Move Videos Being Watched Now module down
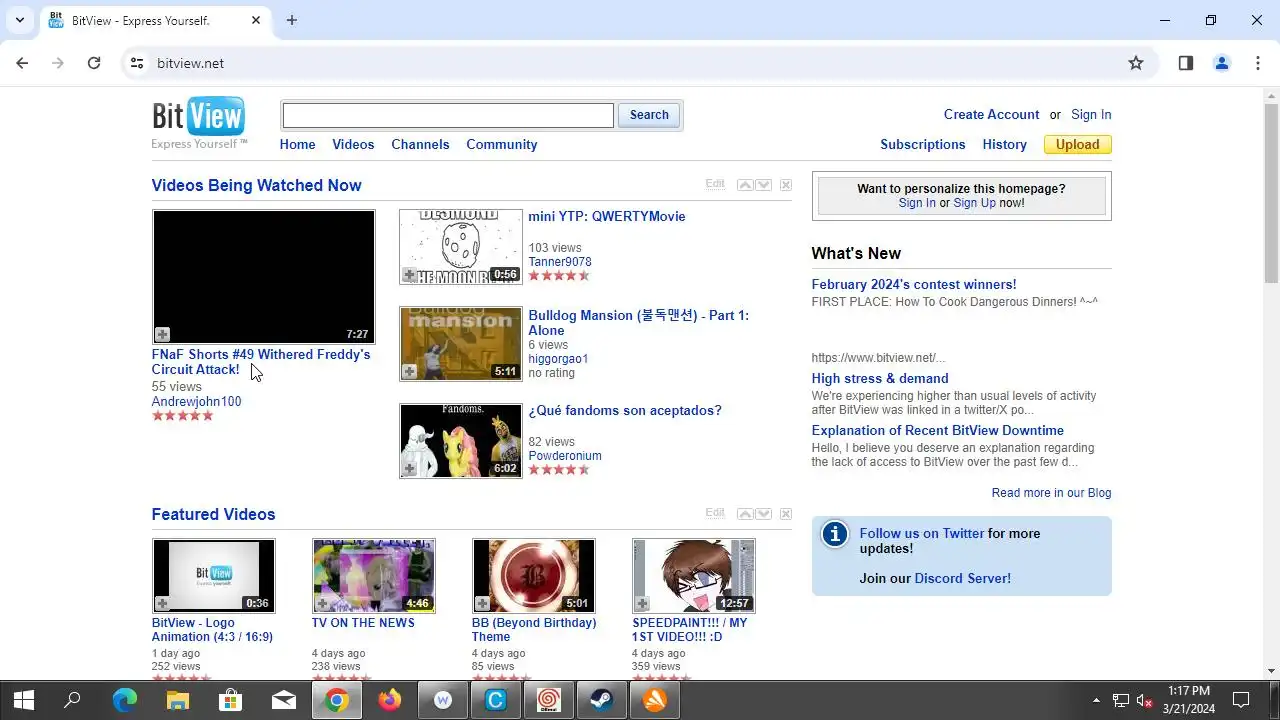 click(764, 185)
